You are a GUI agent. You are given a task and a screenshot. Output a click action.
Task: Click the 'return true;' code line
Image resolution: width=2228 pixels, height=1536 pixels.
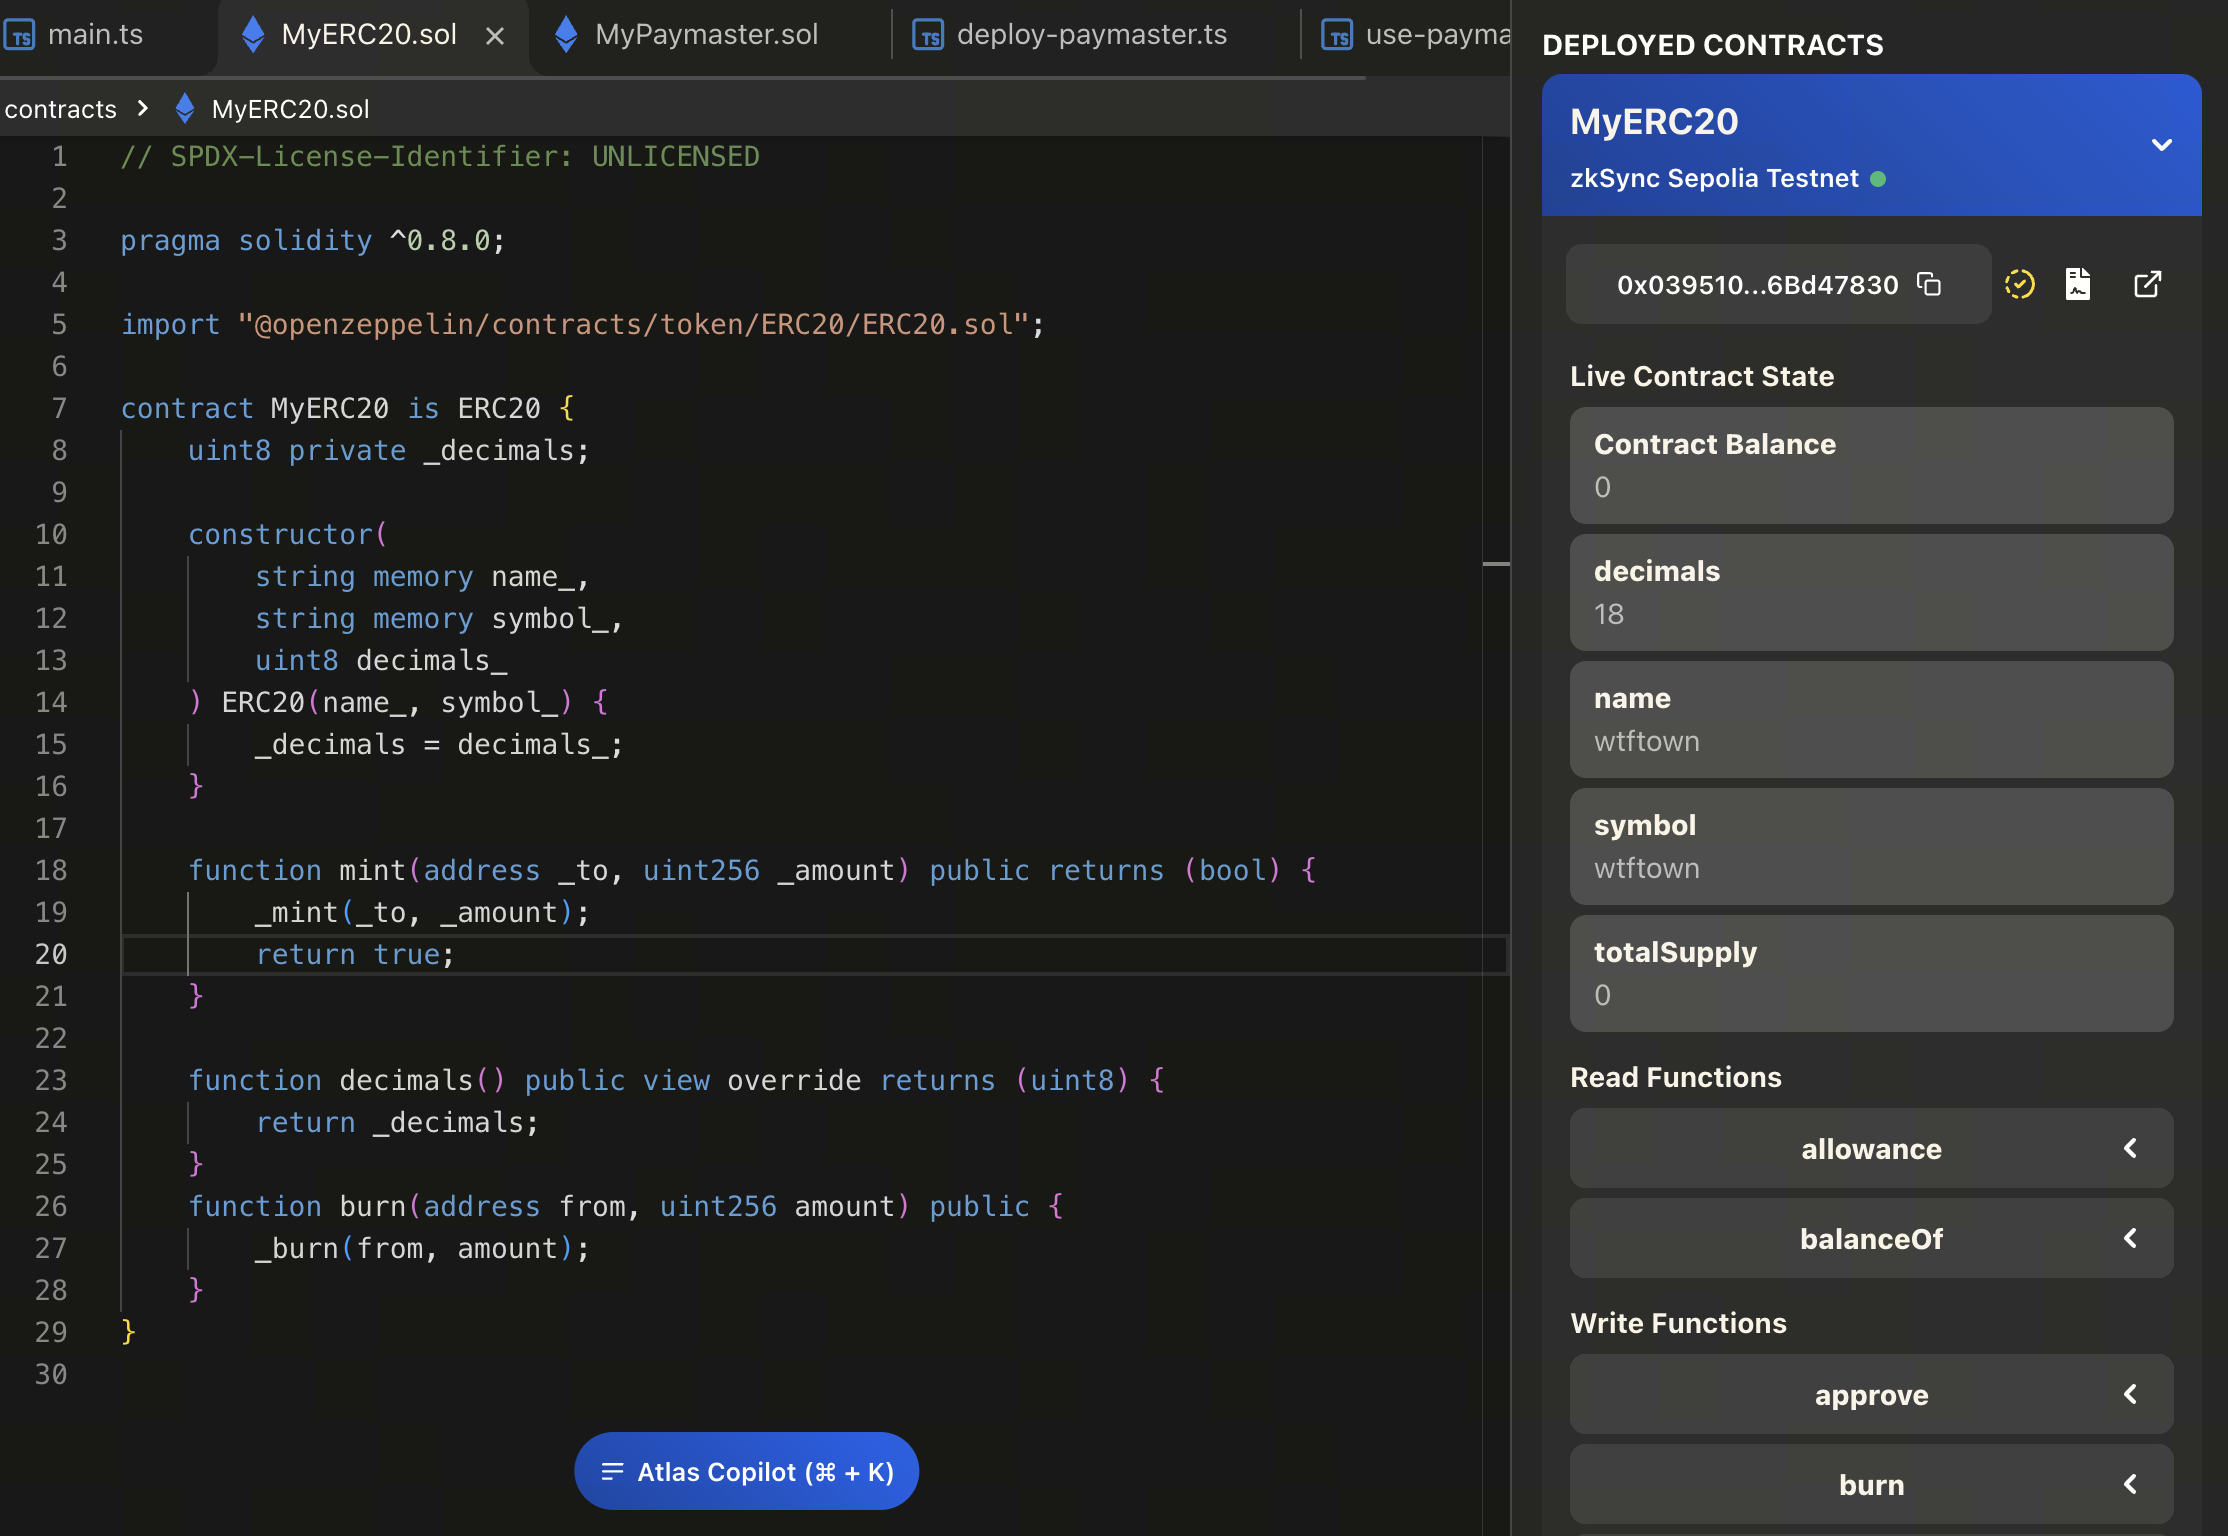[x=355, y=954]
